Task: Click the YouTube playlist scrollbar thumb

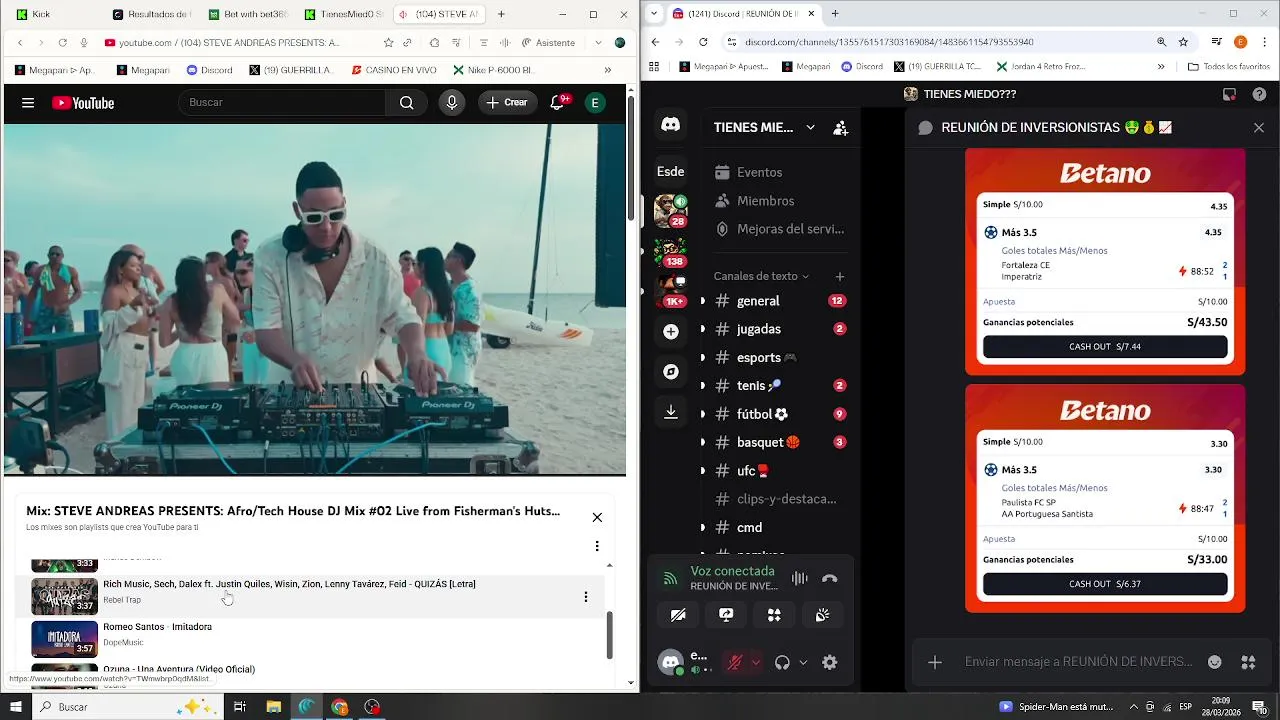Action: coord(609,635)
